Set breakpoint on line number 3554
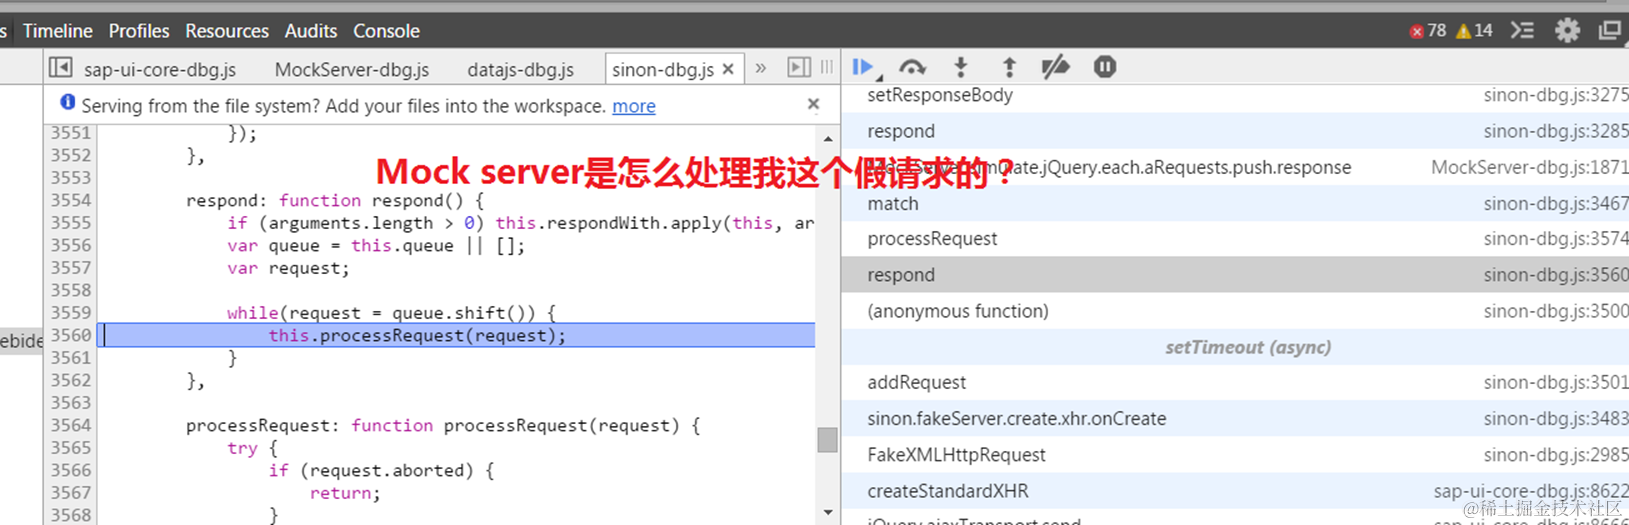 pos(71,200)
